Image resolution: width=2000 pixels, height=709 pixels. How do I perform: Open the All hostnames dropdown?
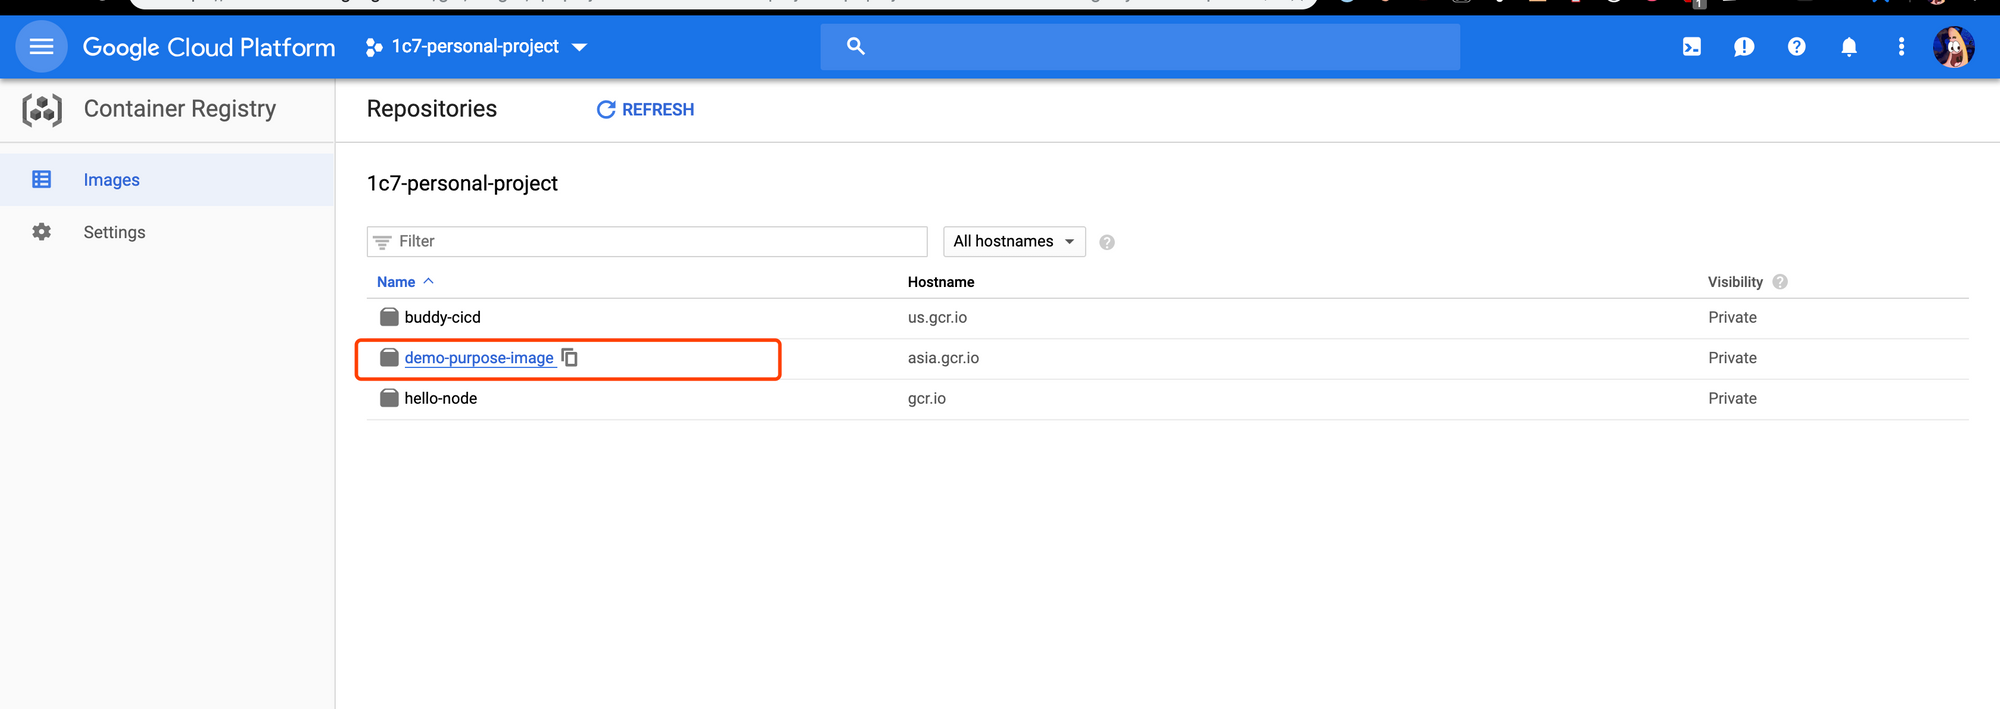[x=1013, y=242]
